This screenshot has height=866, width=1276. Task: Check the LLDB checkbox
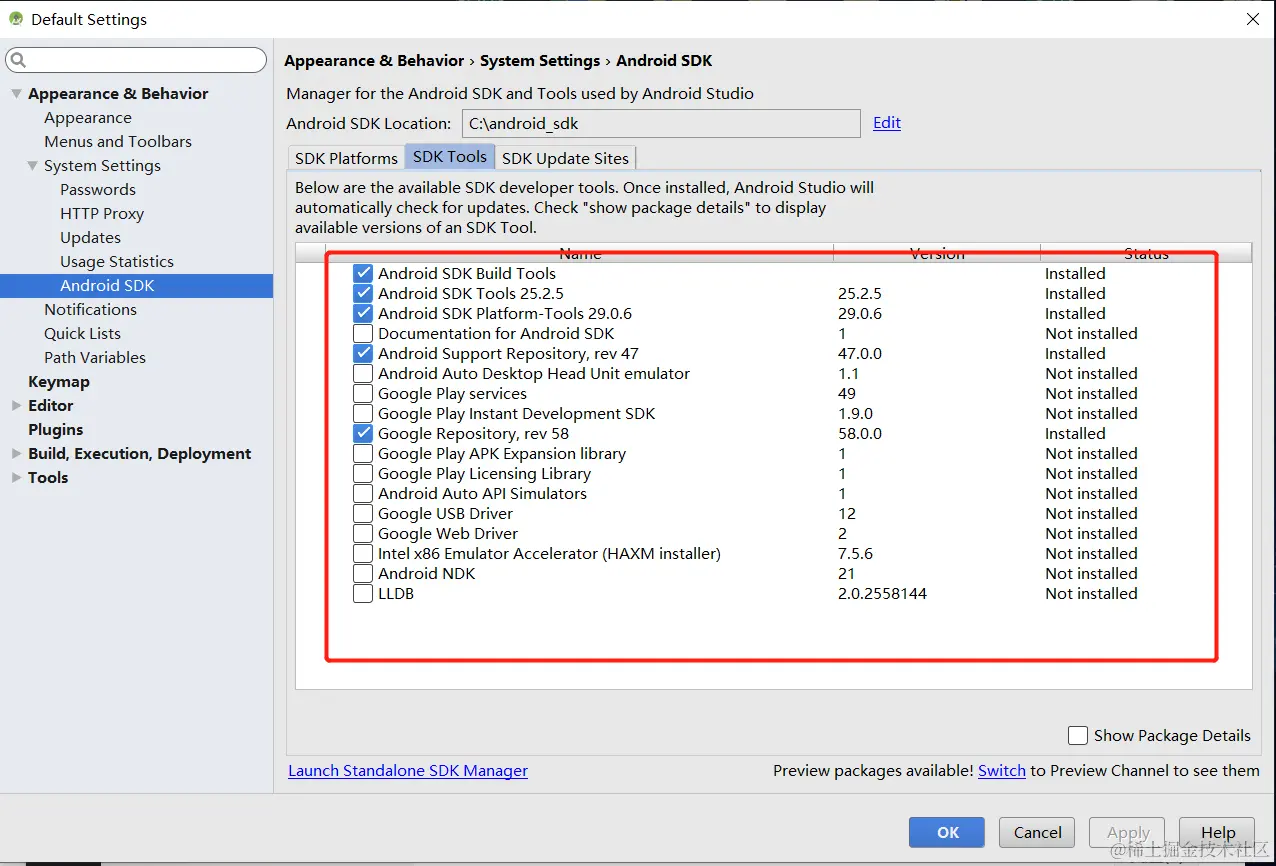click(x=363, y=594)
